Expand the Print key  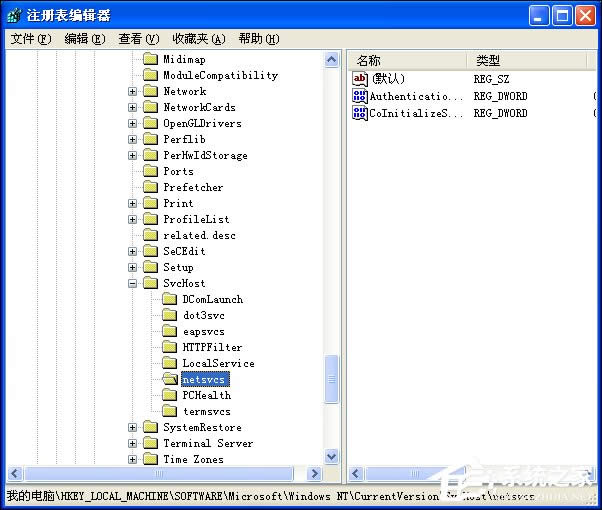coord(132,204)
